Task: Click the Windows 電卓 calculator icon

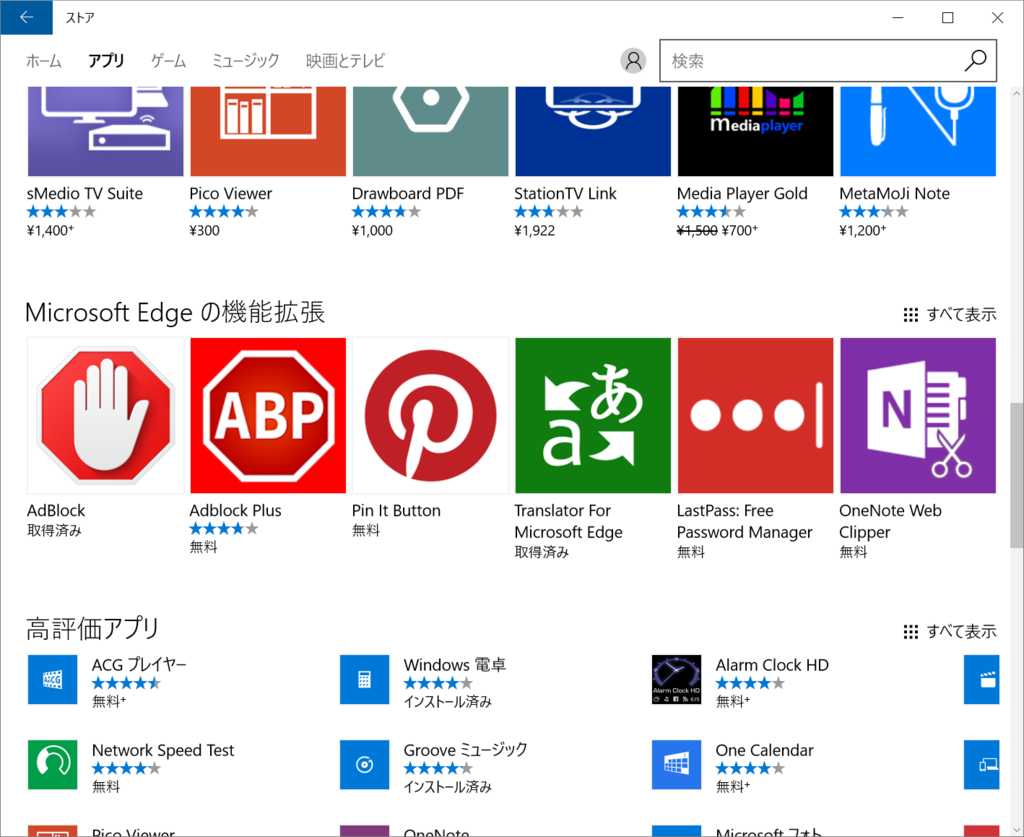Action: tap(364, 680)
